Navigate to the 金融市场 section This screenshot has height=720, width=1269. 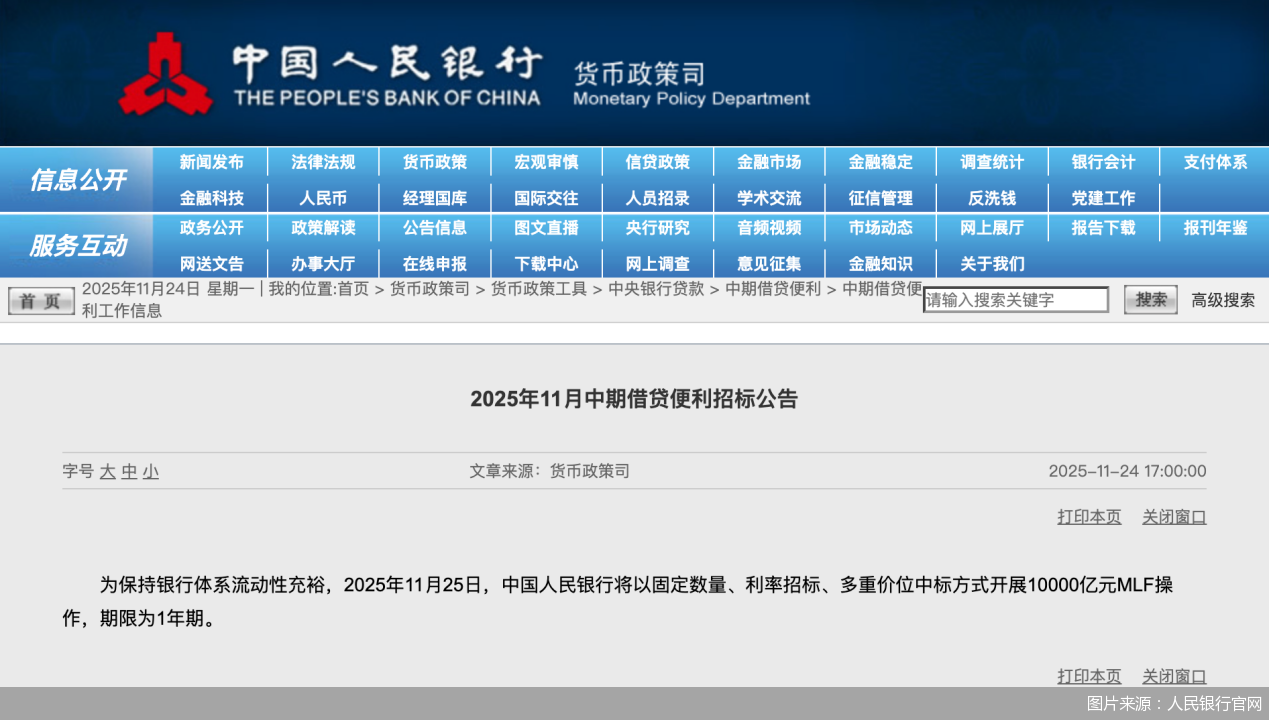coord(770,161)
